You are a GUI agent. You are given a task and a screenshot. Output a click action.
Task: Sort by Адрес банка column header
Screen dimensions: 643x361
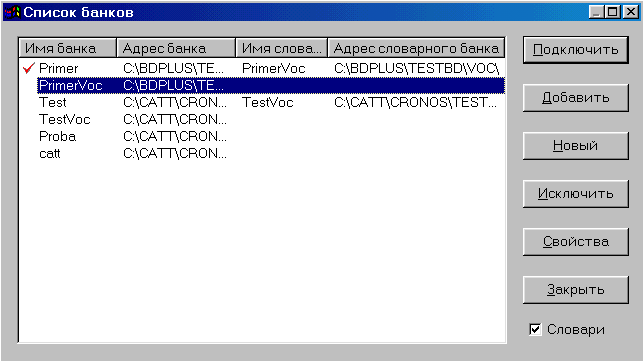176,48
